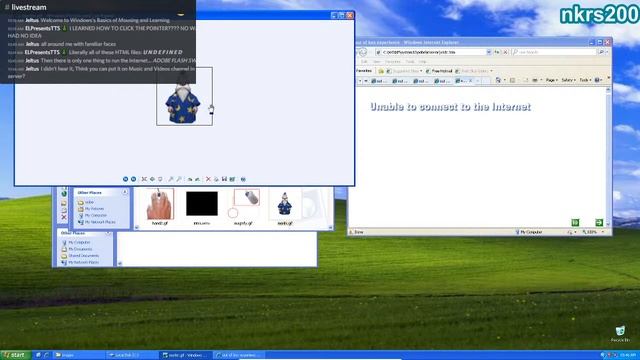640x360 pixels.
Task: Stop page loading in Internet Explorer
Action: [505, 52]
